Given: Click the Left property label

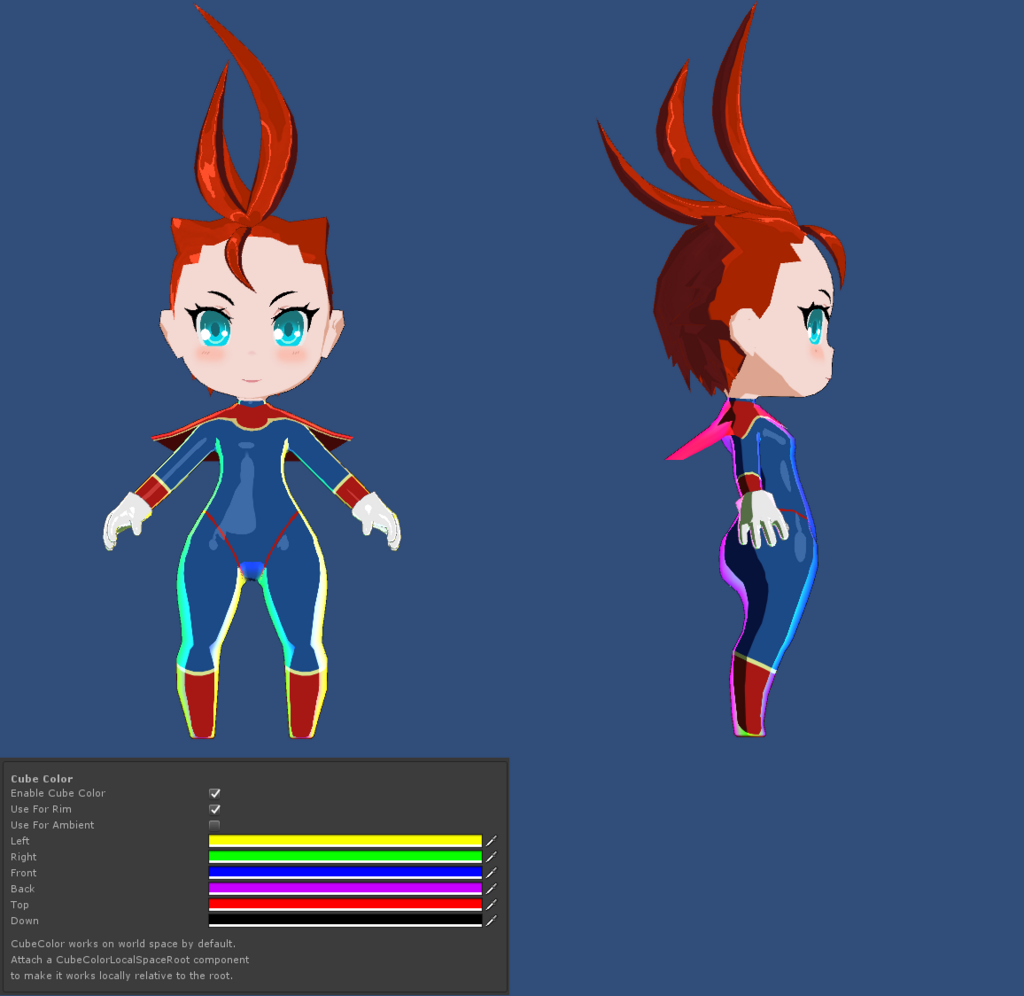Looking at the screenshot, I should [20, 841].
